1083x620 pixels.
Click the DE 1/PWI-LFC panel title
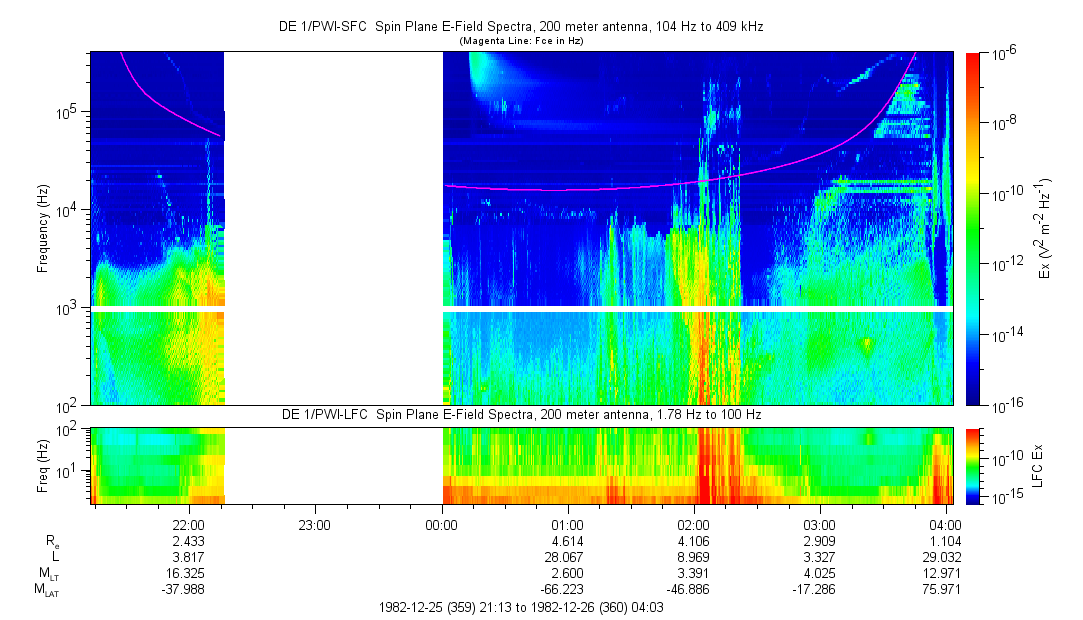click(520, 414)
